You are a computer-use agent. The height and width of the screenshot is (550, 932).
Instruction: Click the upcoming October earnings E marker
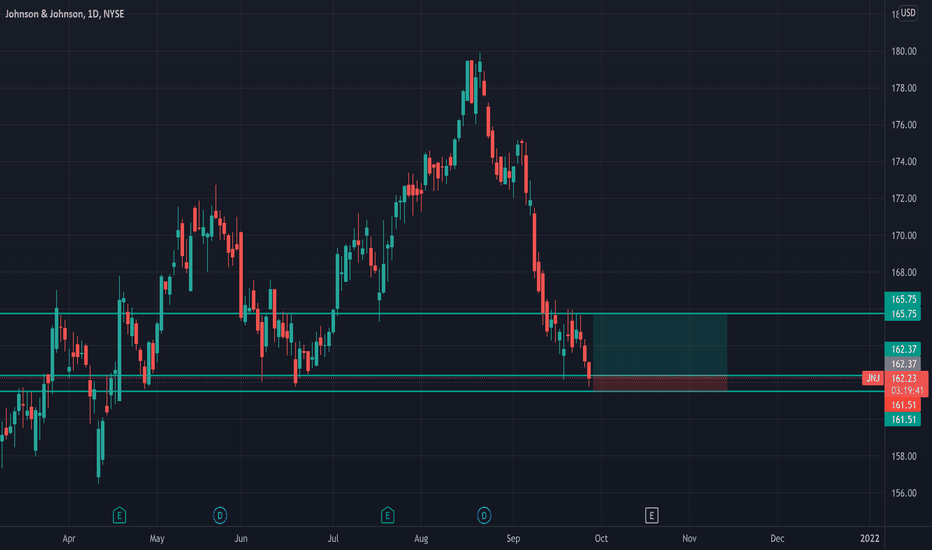pos(651,516)
